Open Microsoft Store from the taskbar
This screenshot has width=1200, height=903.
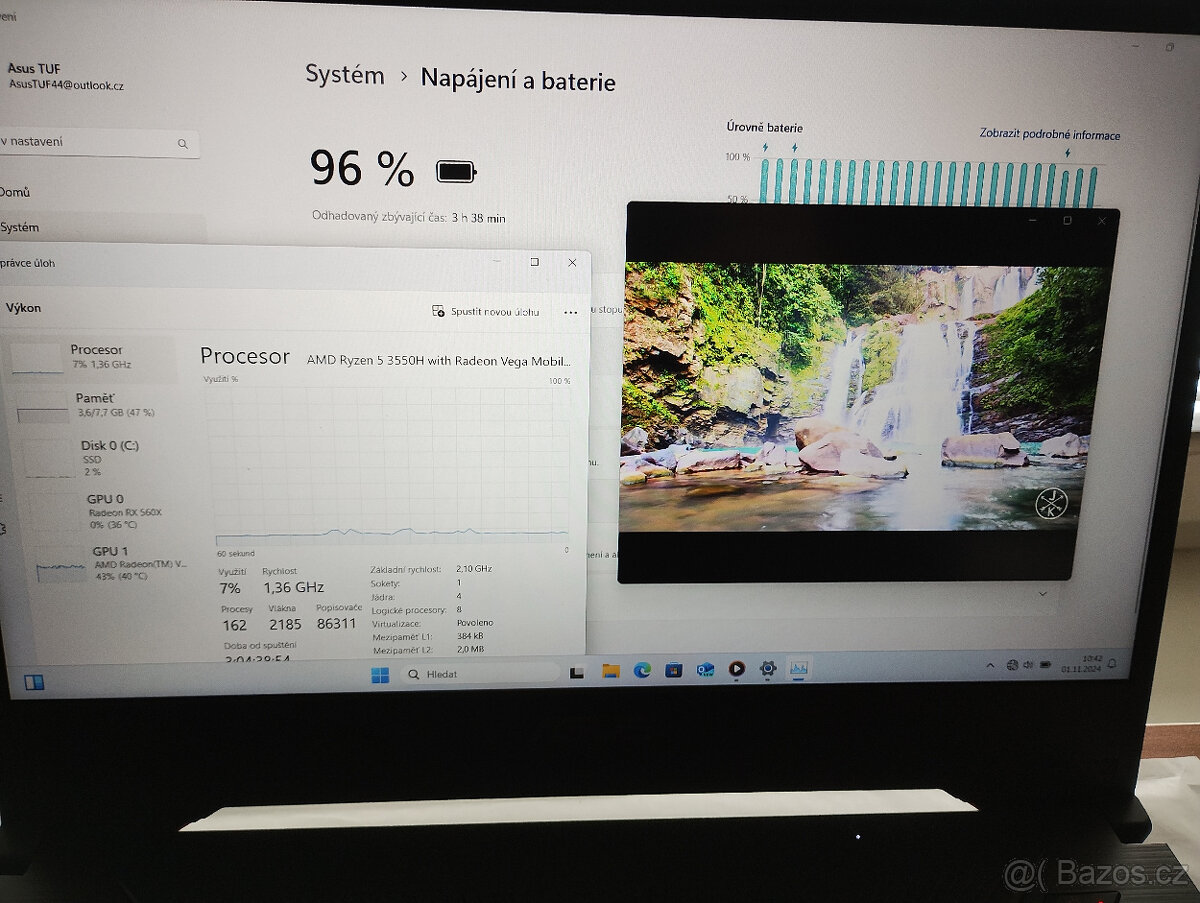coord(673,670)
